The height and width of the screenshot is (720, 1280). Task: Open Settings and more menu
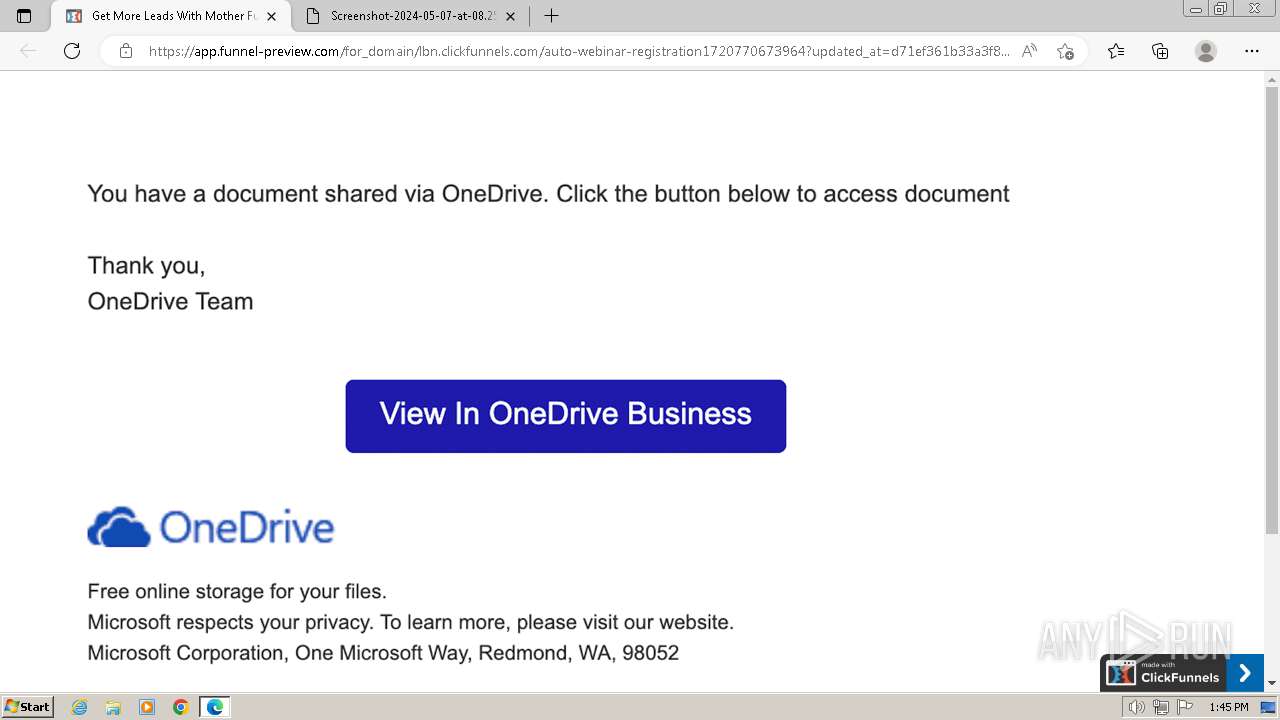click(1252, 51)
